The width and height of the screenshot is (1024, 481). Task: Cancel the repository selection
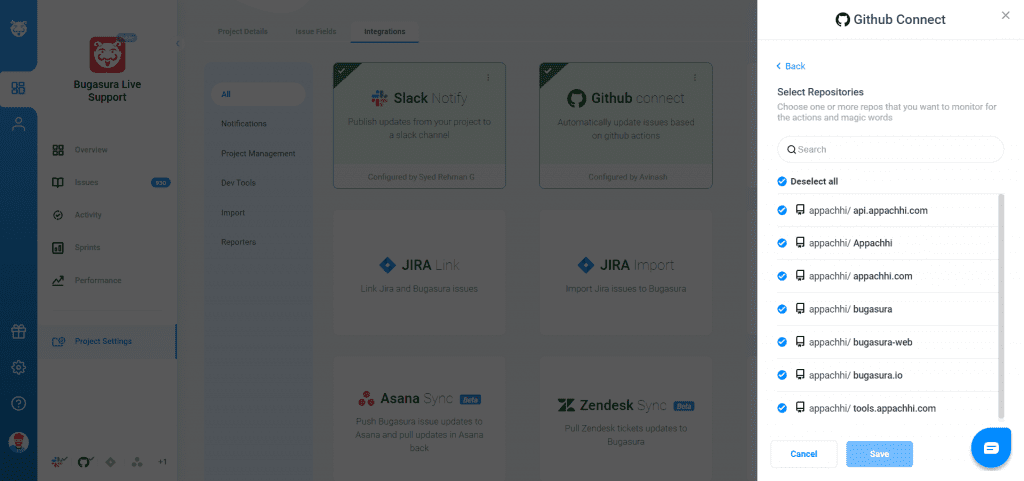[x=804, y=454]
